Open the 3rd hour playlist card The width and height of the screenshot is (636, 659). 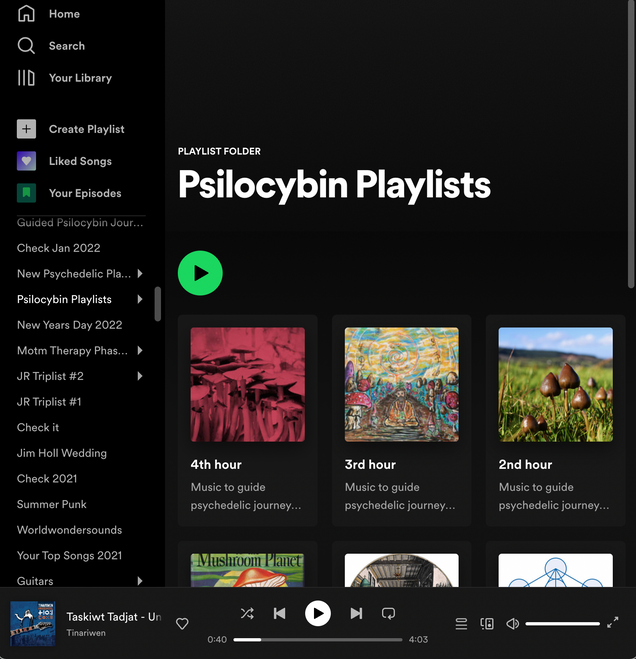click(x=401, y=420)
